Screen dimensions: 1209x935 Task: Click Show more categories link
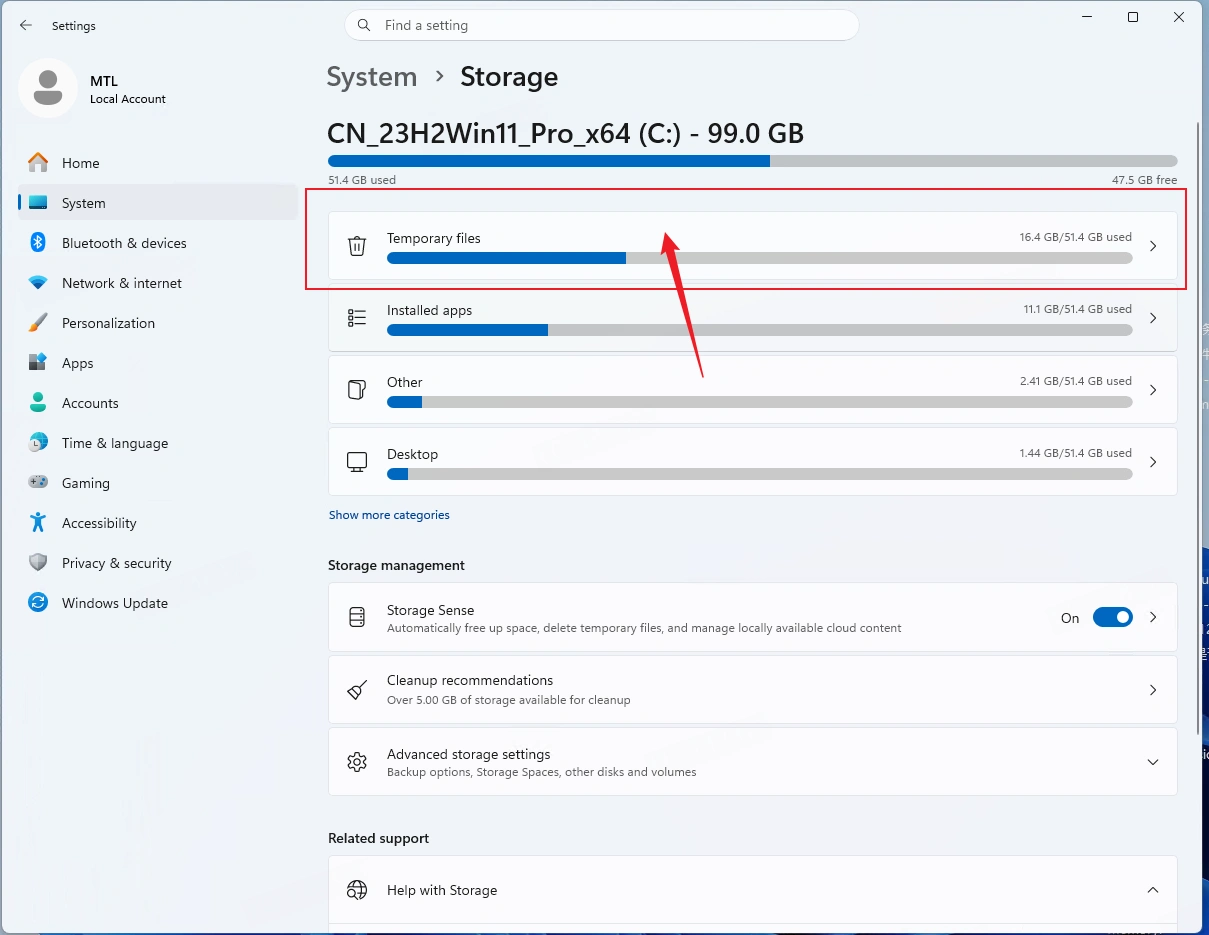[389, 515]
